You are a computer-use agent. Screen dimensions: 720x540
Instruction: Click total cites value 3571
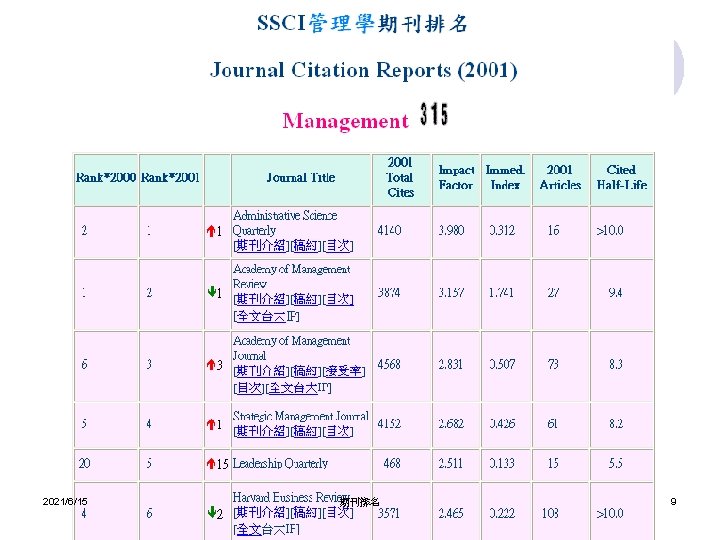[x=388, y=513]
